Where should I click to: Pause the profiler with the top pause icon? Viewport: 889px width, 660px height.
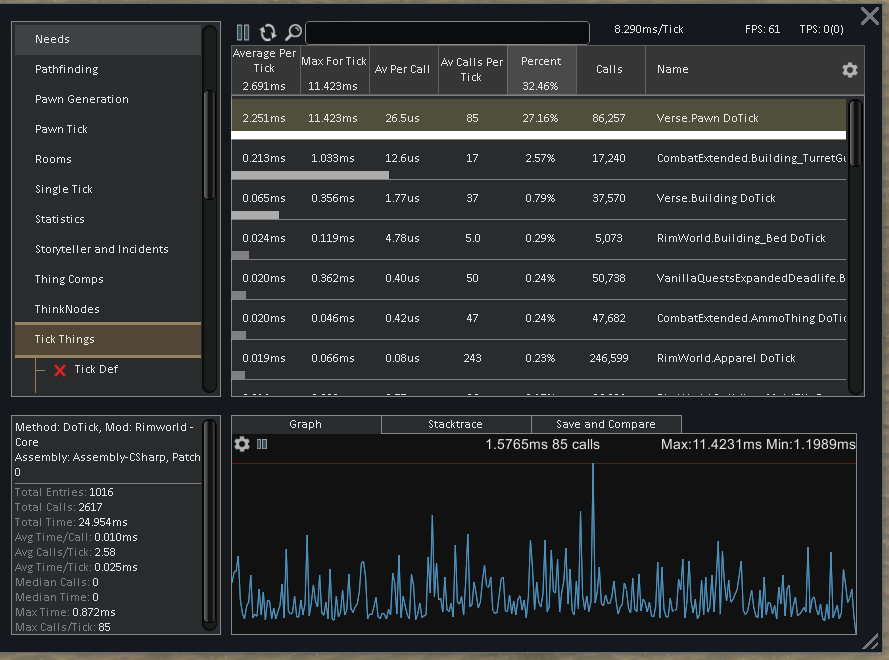243,33
